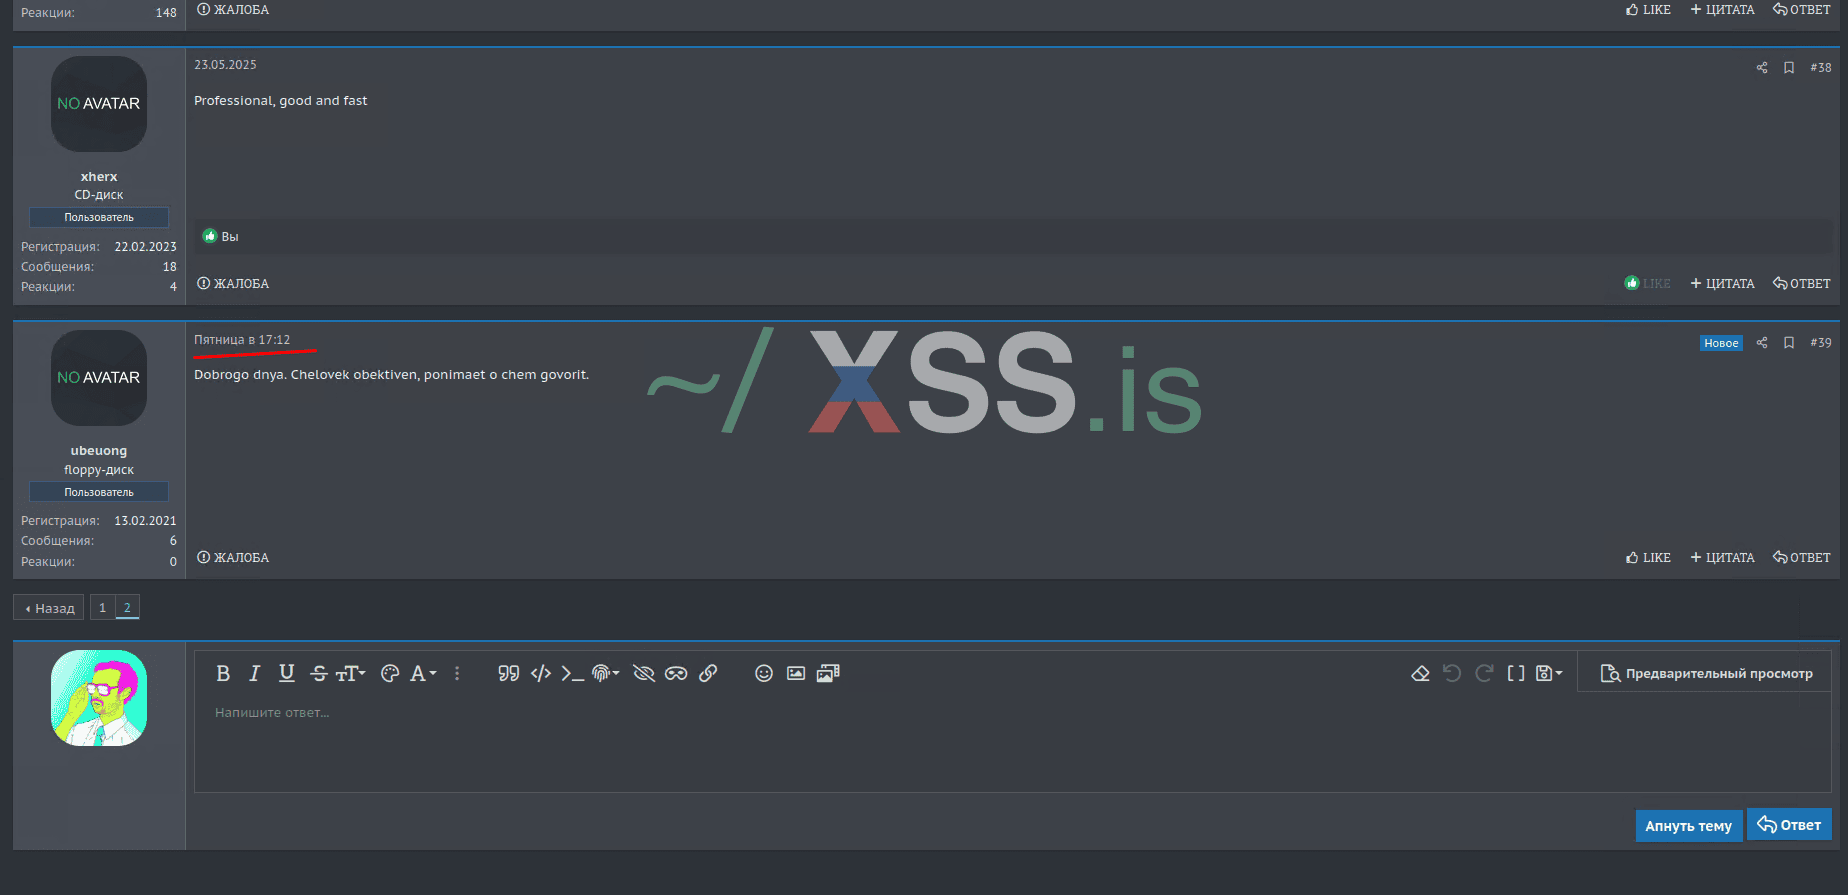Insert hidden content (crossed eye icon)
Image resolution: width=1848 pixels, height=895 pixels.
pyautogui.click(x=644, y=674)
